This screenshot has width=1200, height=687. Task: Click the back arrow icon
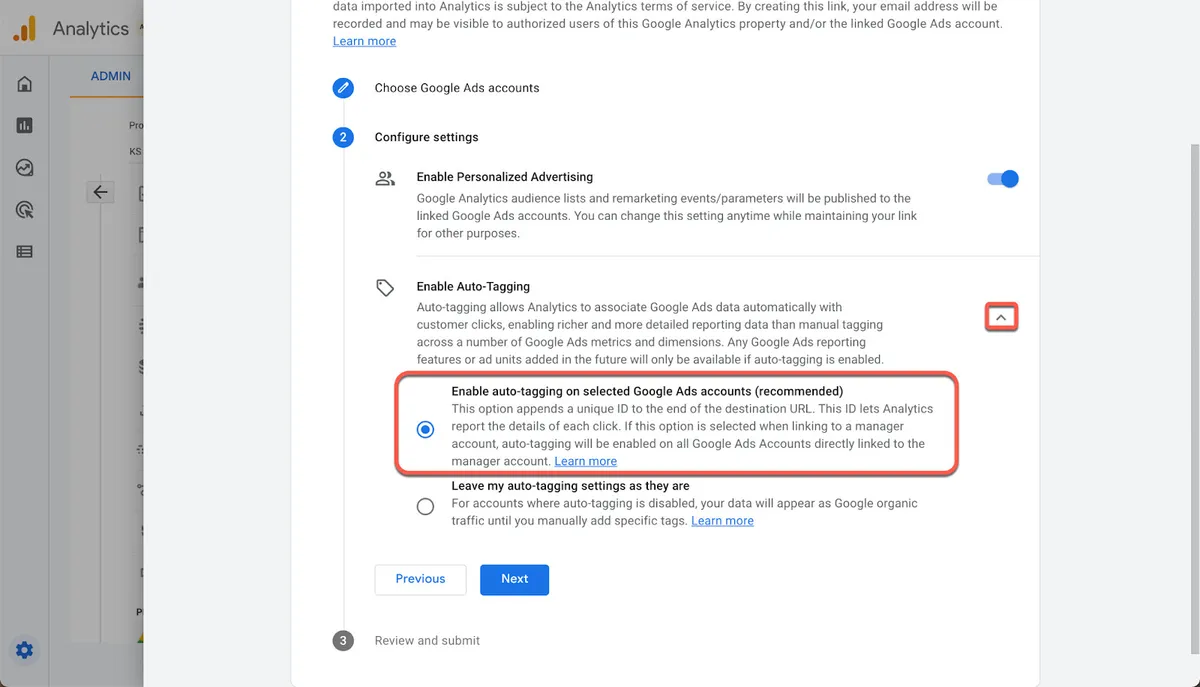coord(99,192)
